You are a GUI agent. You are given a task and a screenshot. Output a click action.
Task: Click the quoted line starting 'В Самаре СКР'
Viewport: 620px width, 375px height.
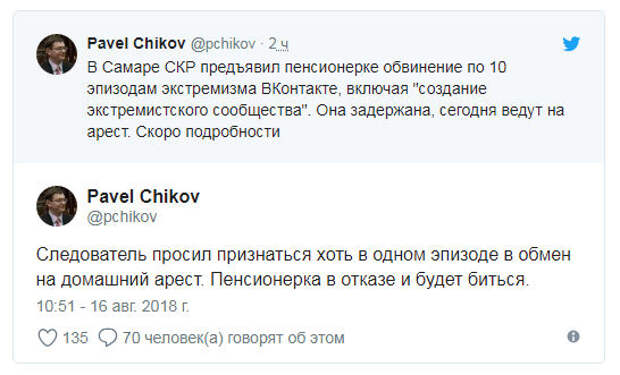point(297,67)
